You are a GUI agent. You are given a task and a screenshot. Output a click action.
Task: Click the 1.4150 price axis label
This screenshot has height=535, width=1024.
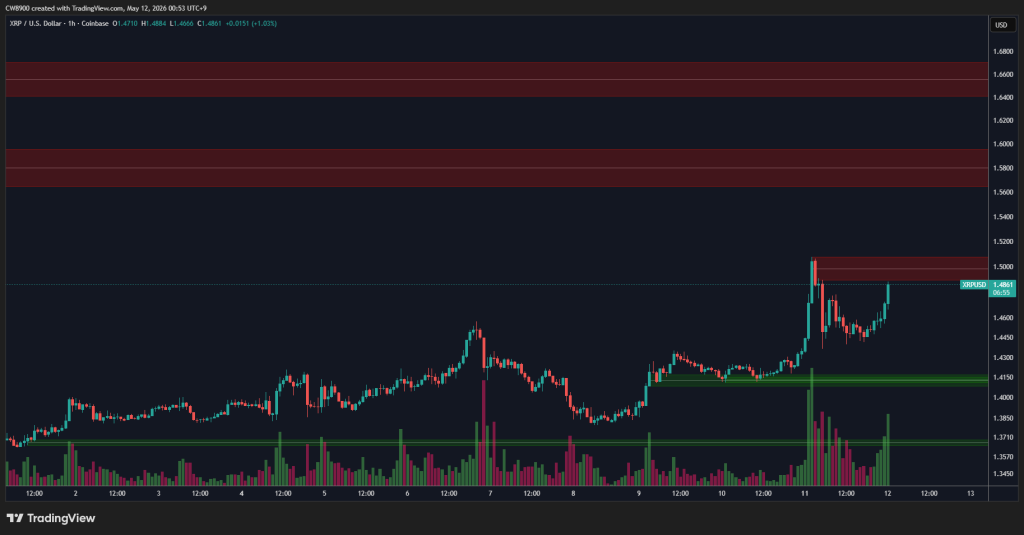[x=1003, y=377]
